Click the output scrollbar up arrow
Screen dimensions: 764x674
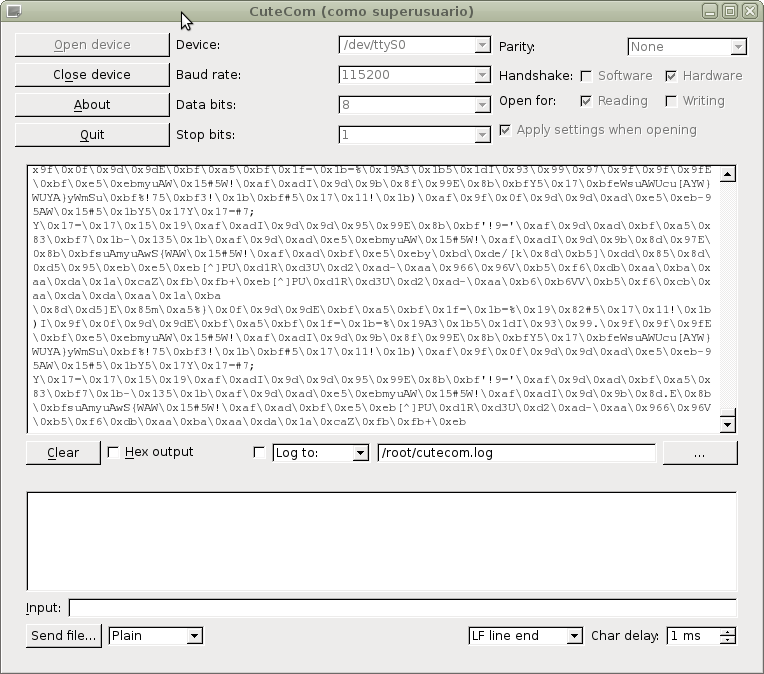pos(727,174)
